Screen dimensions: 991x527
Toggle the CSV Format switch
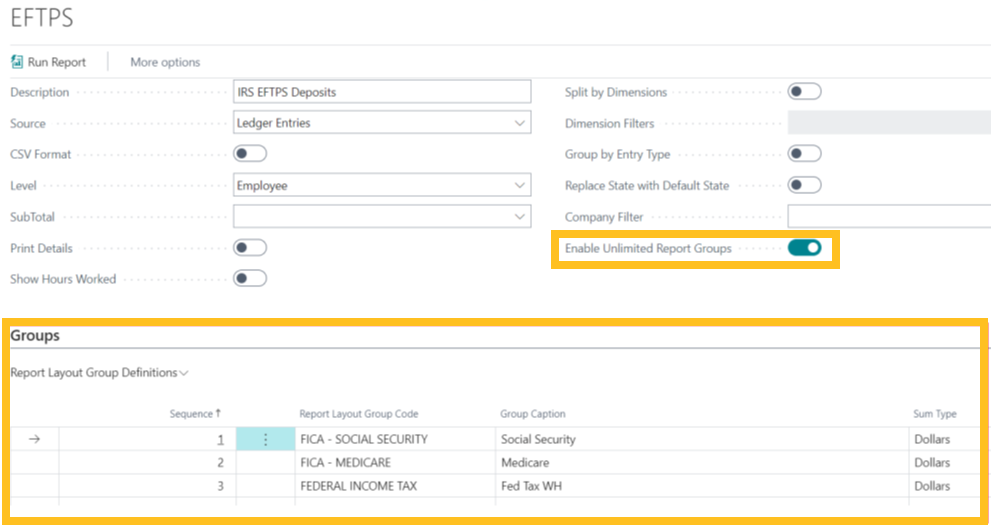[x=250, y=154]
